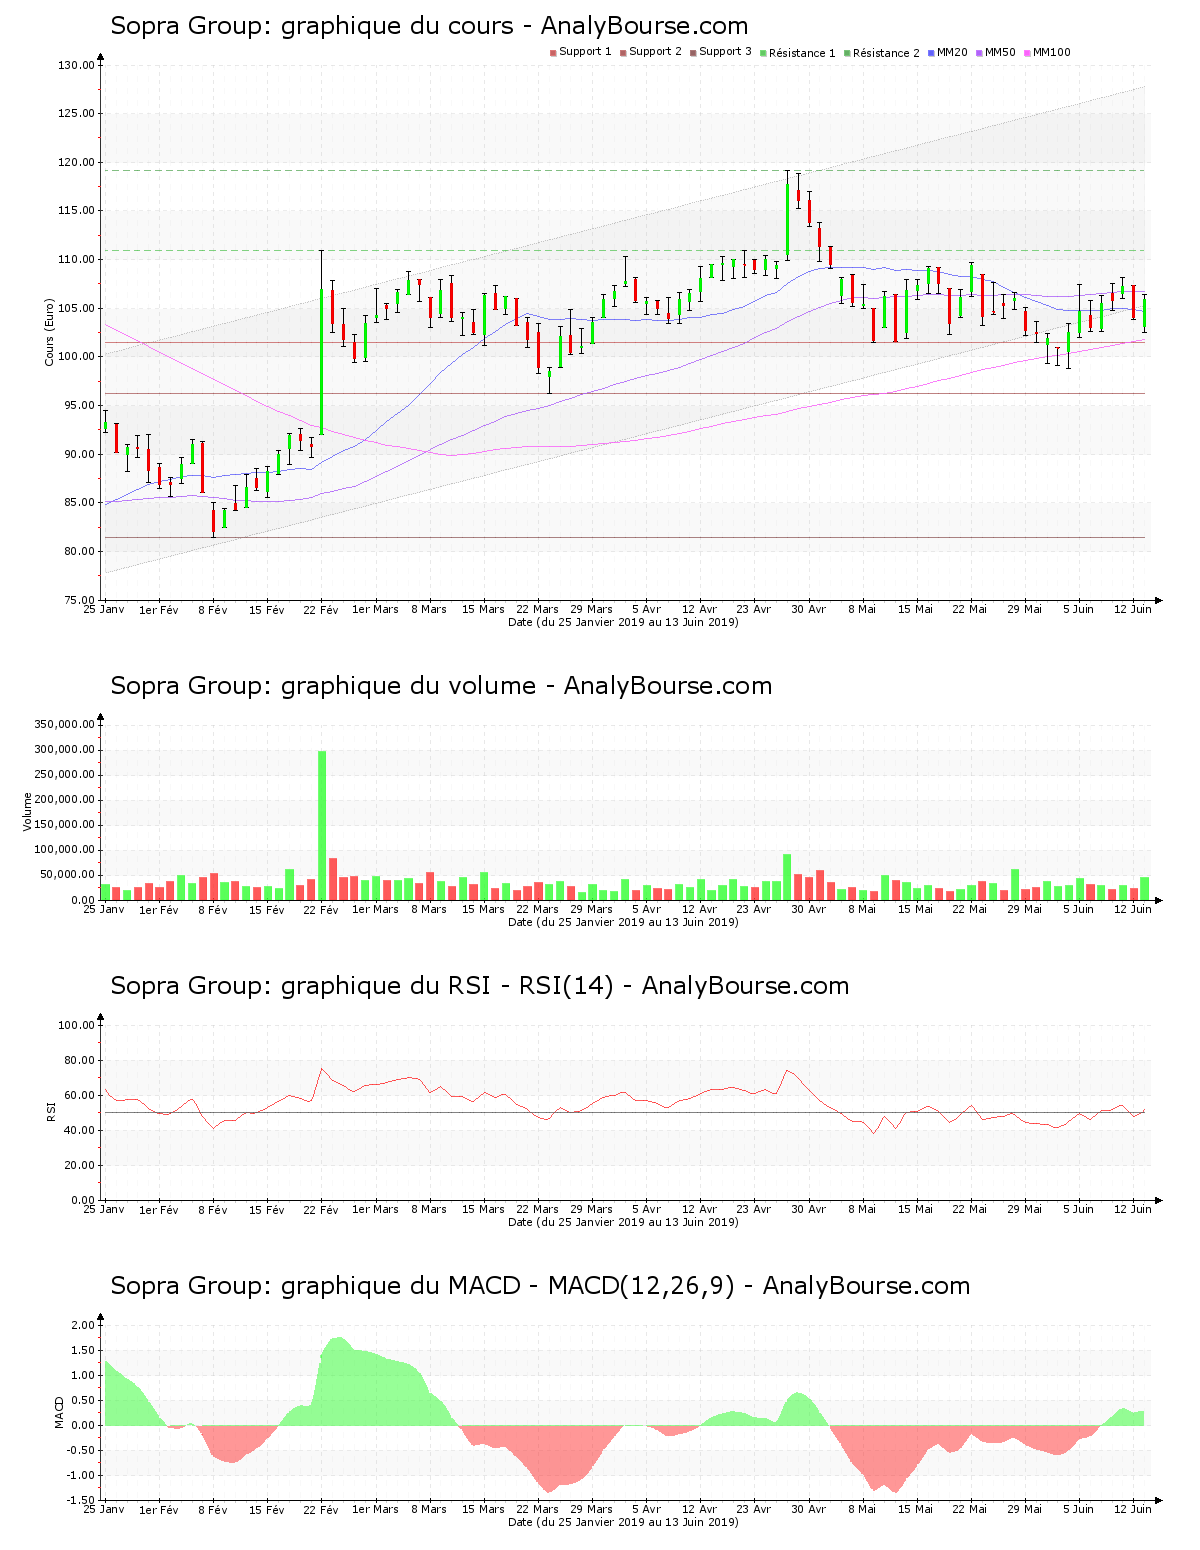1200x1550 pixels.
Task: Click the Support 1 legend color swatch
Action: [553, 52]
